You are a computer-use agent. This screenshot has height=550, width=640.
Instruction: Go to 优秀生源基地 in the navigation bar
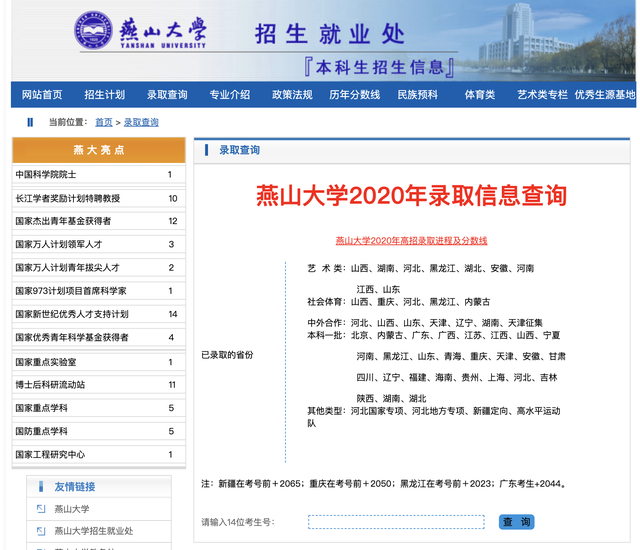pyautogui.click(x=605, y=95)
